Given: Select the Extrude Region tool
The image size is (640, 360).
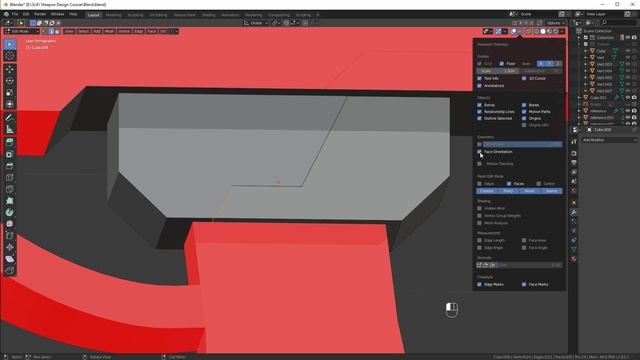Looking at the screenshot, I should (x=10, y=142).
